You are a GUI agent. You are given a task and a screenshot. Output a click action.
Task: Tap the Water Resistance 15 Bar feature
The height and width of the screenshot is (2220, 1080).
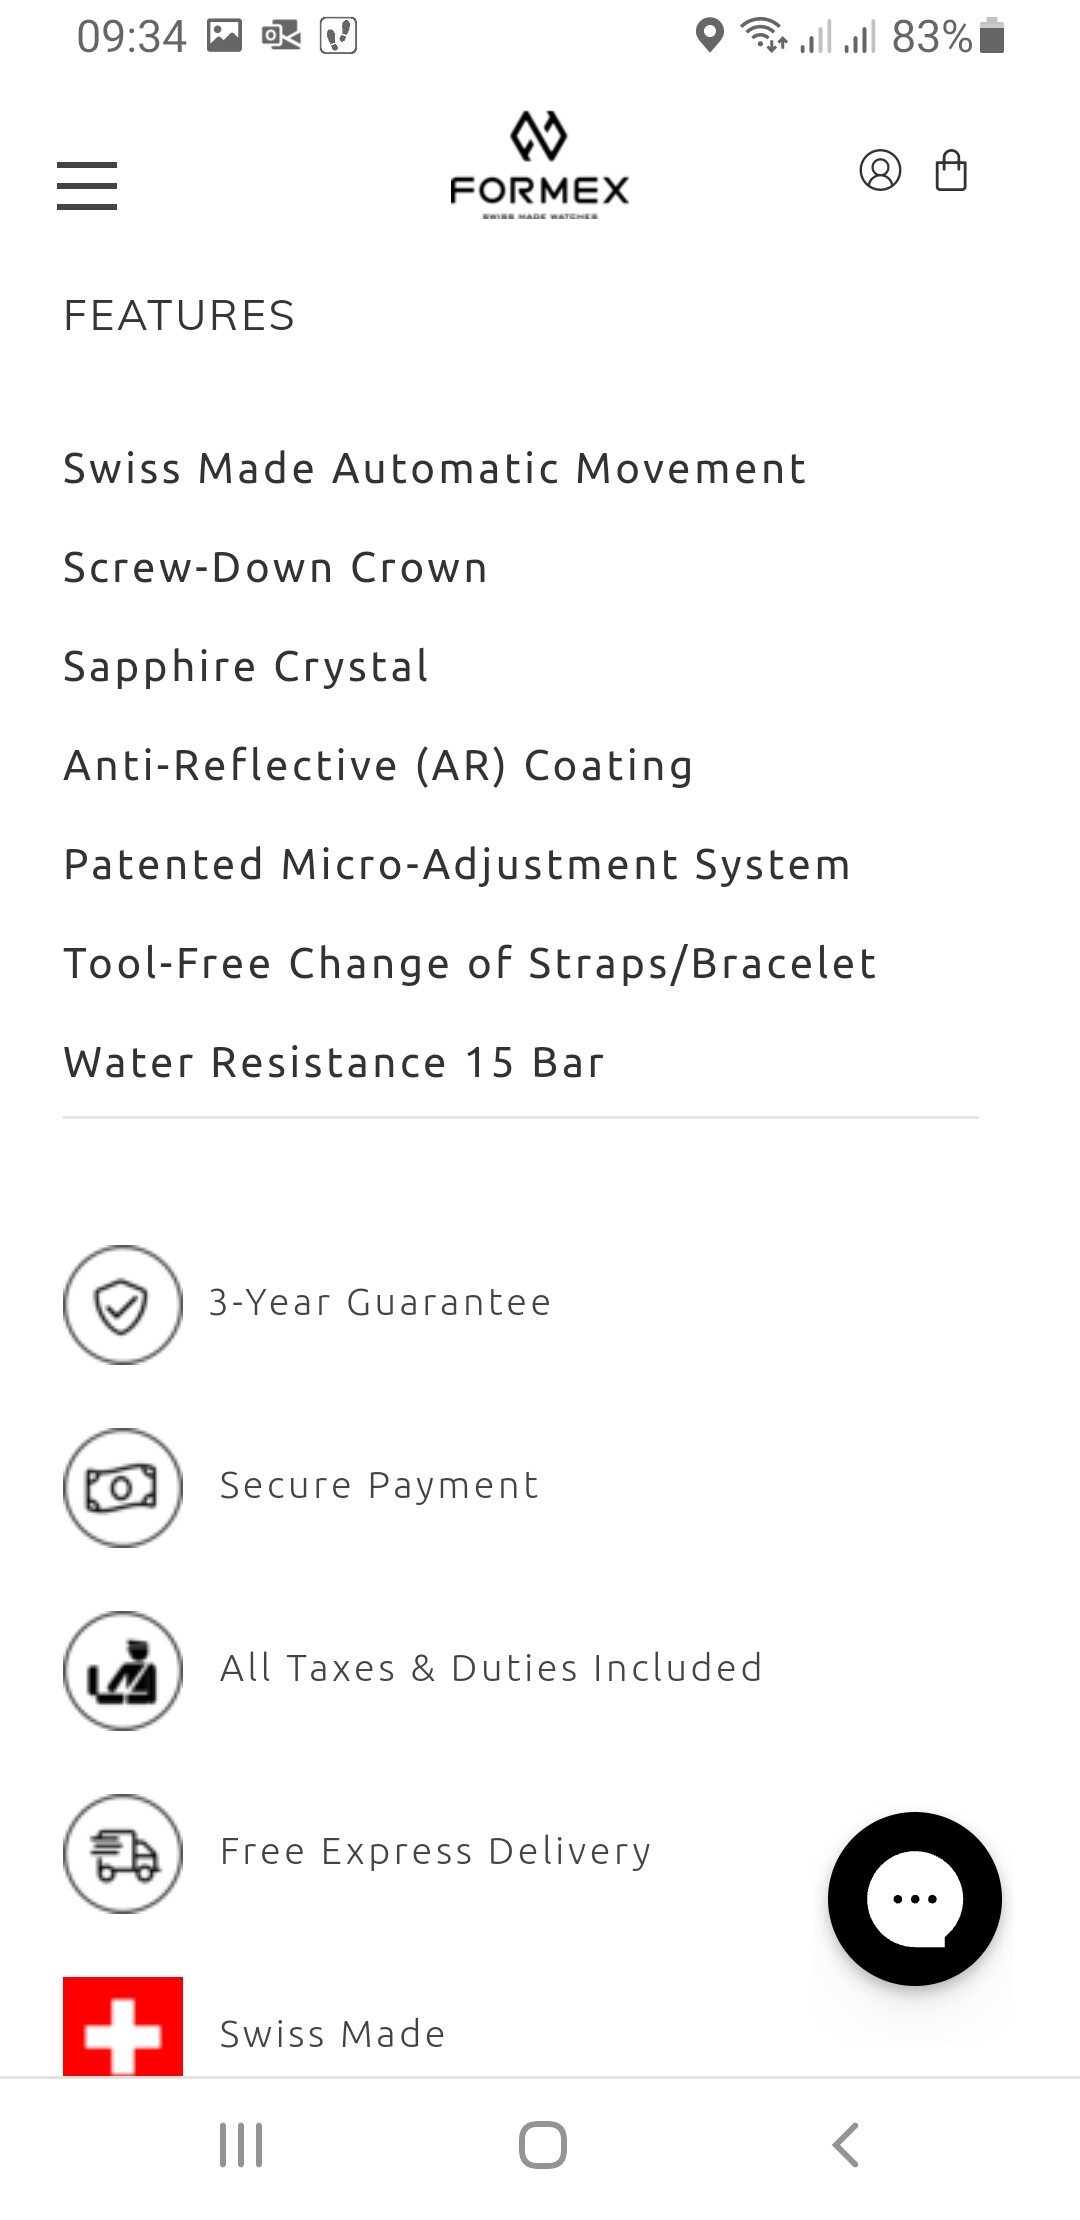pos(334,1063)
